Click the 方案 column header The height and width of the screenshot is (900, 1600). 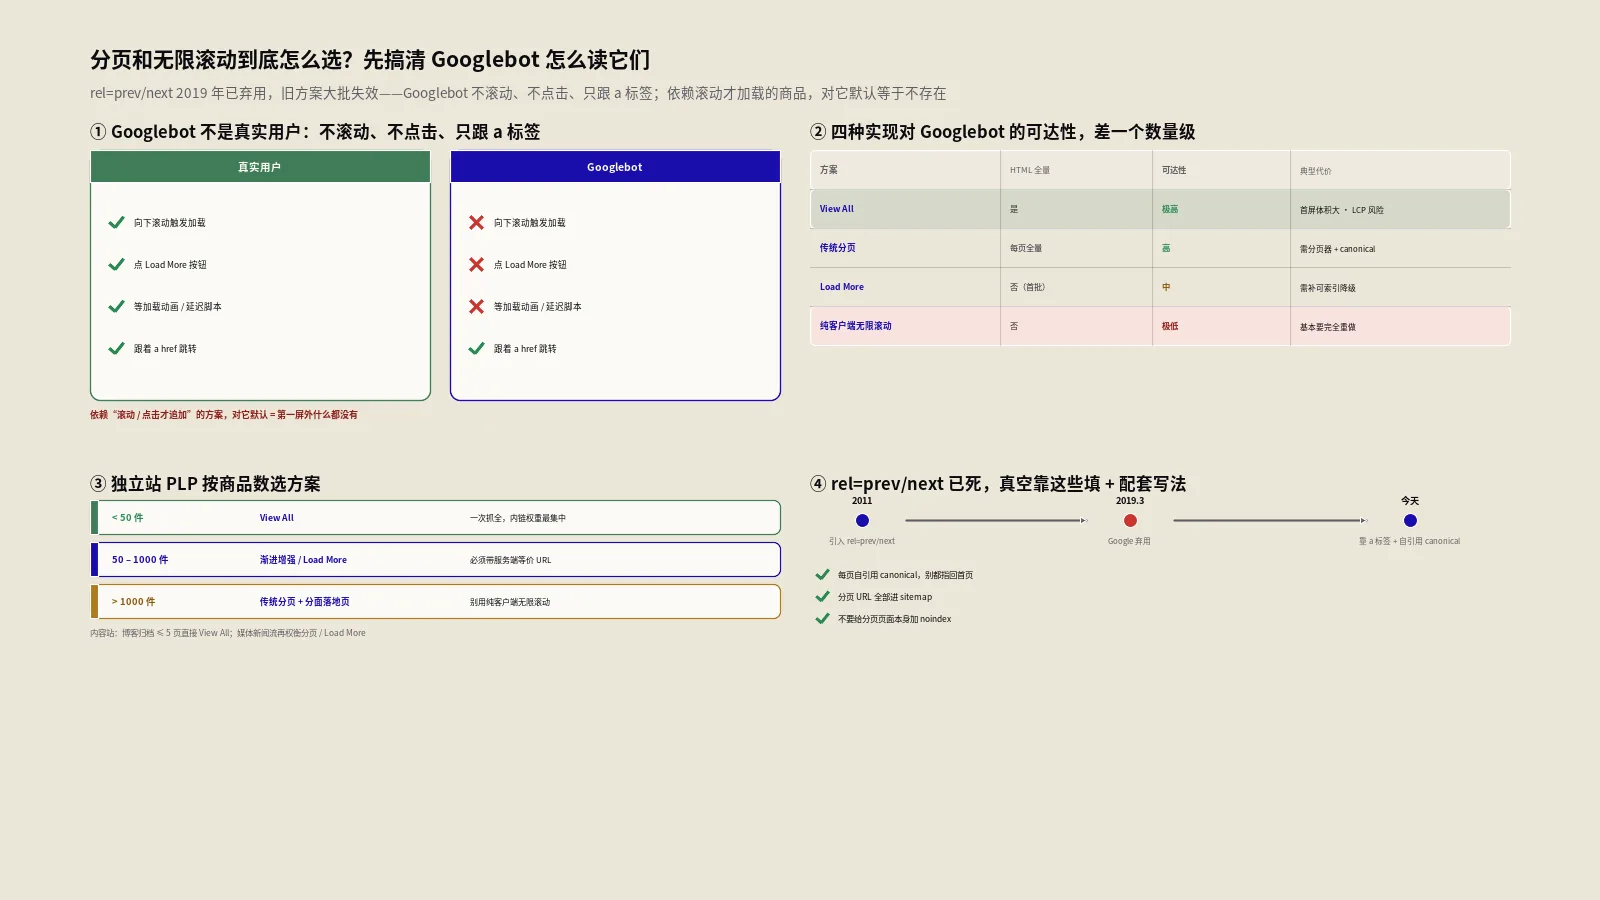(828, 170)
